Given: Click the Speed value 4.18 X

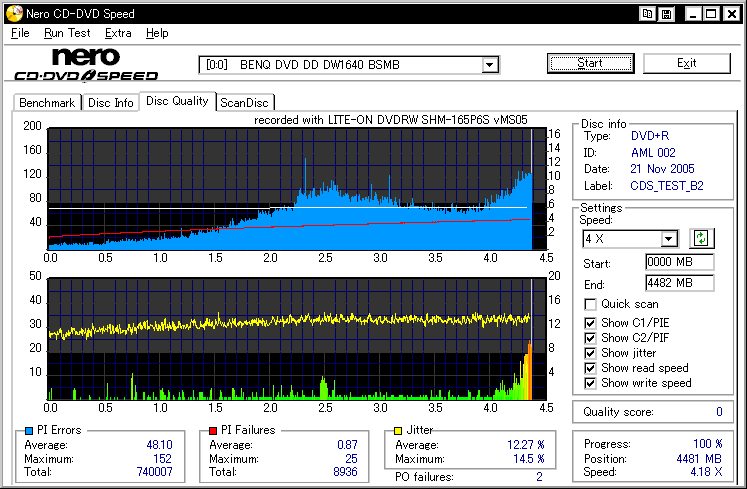Looking at the screenshot, I should (x=707, y=472).
